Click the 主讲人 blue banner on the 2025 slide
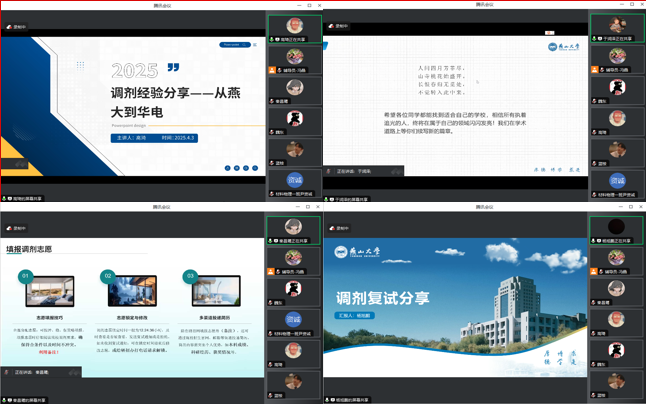The image size is (646, 404). coord(155,138)
